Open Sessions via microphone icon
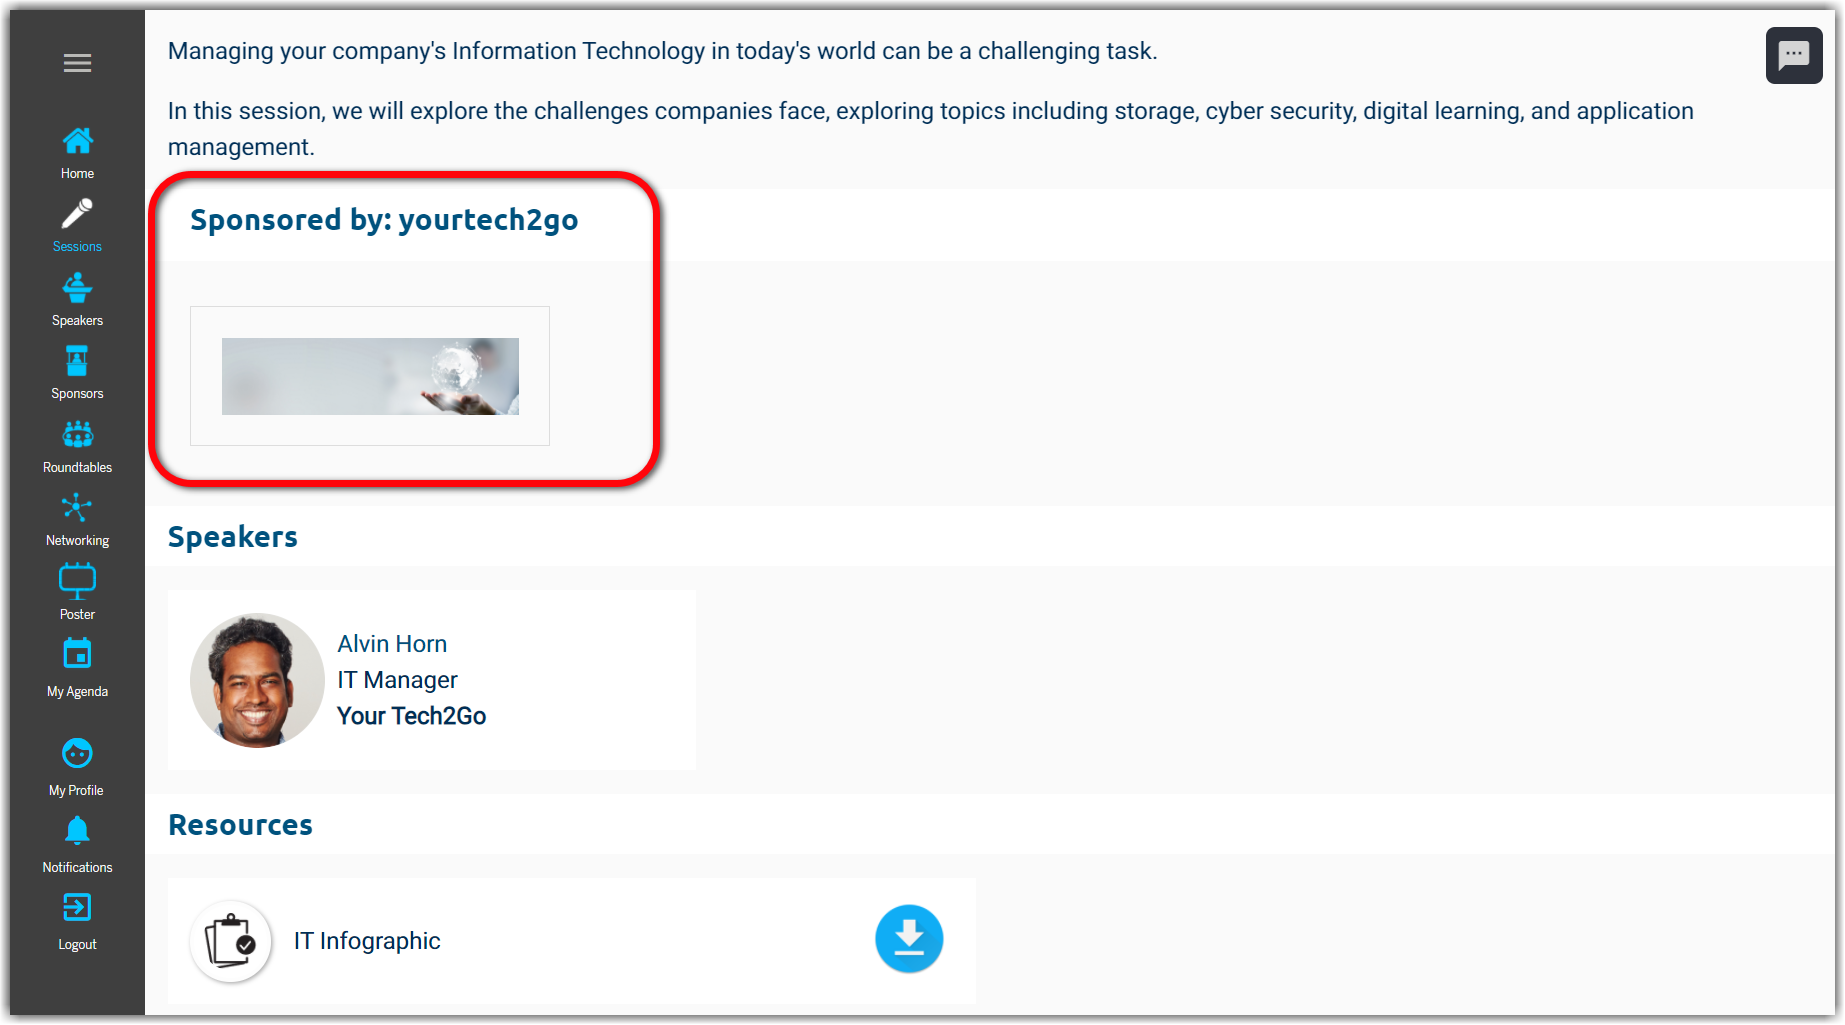This screenshot has width=1845, height=1025. (x=77, y=214)
